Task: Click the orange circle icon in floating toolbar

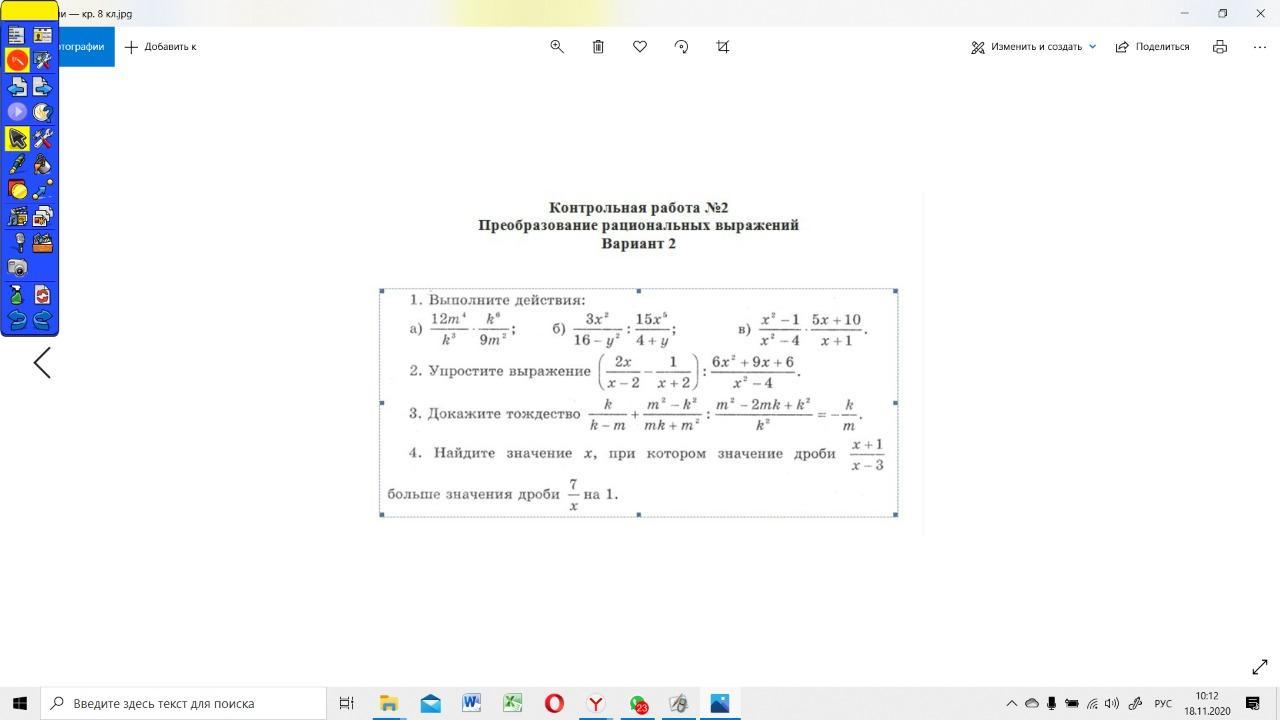Action: (x=17, y=60)
